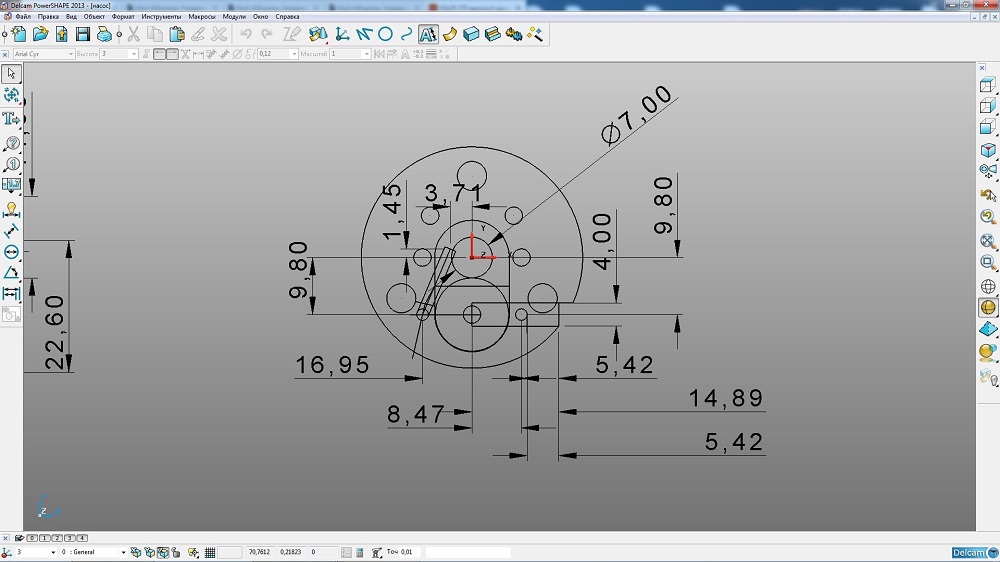Open the Workplane tool icon
This screenshot has height=562, width=1000.
pos(343,34)
